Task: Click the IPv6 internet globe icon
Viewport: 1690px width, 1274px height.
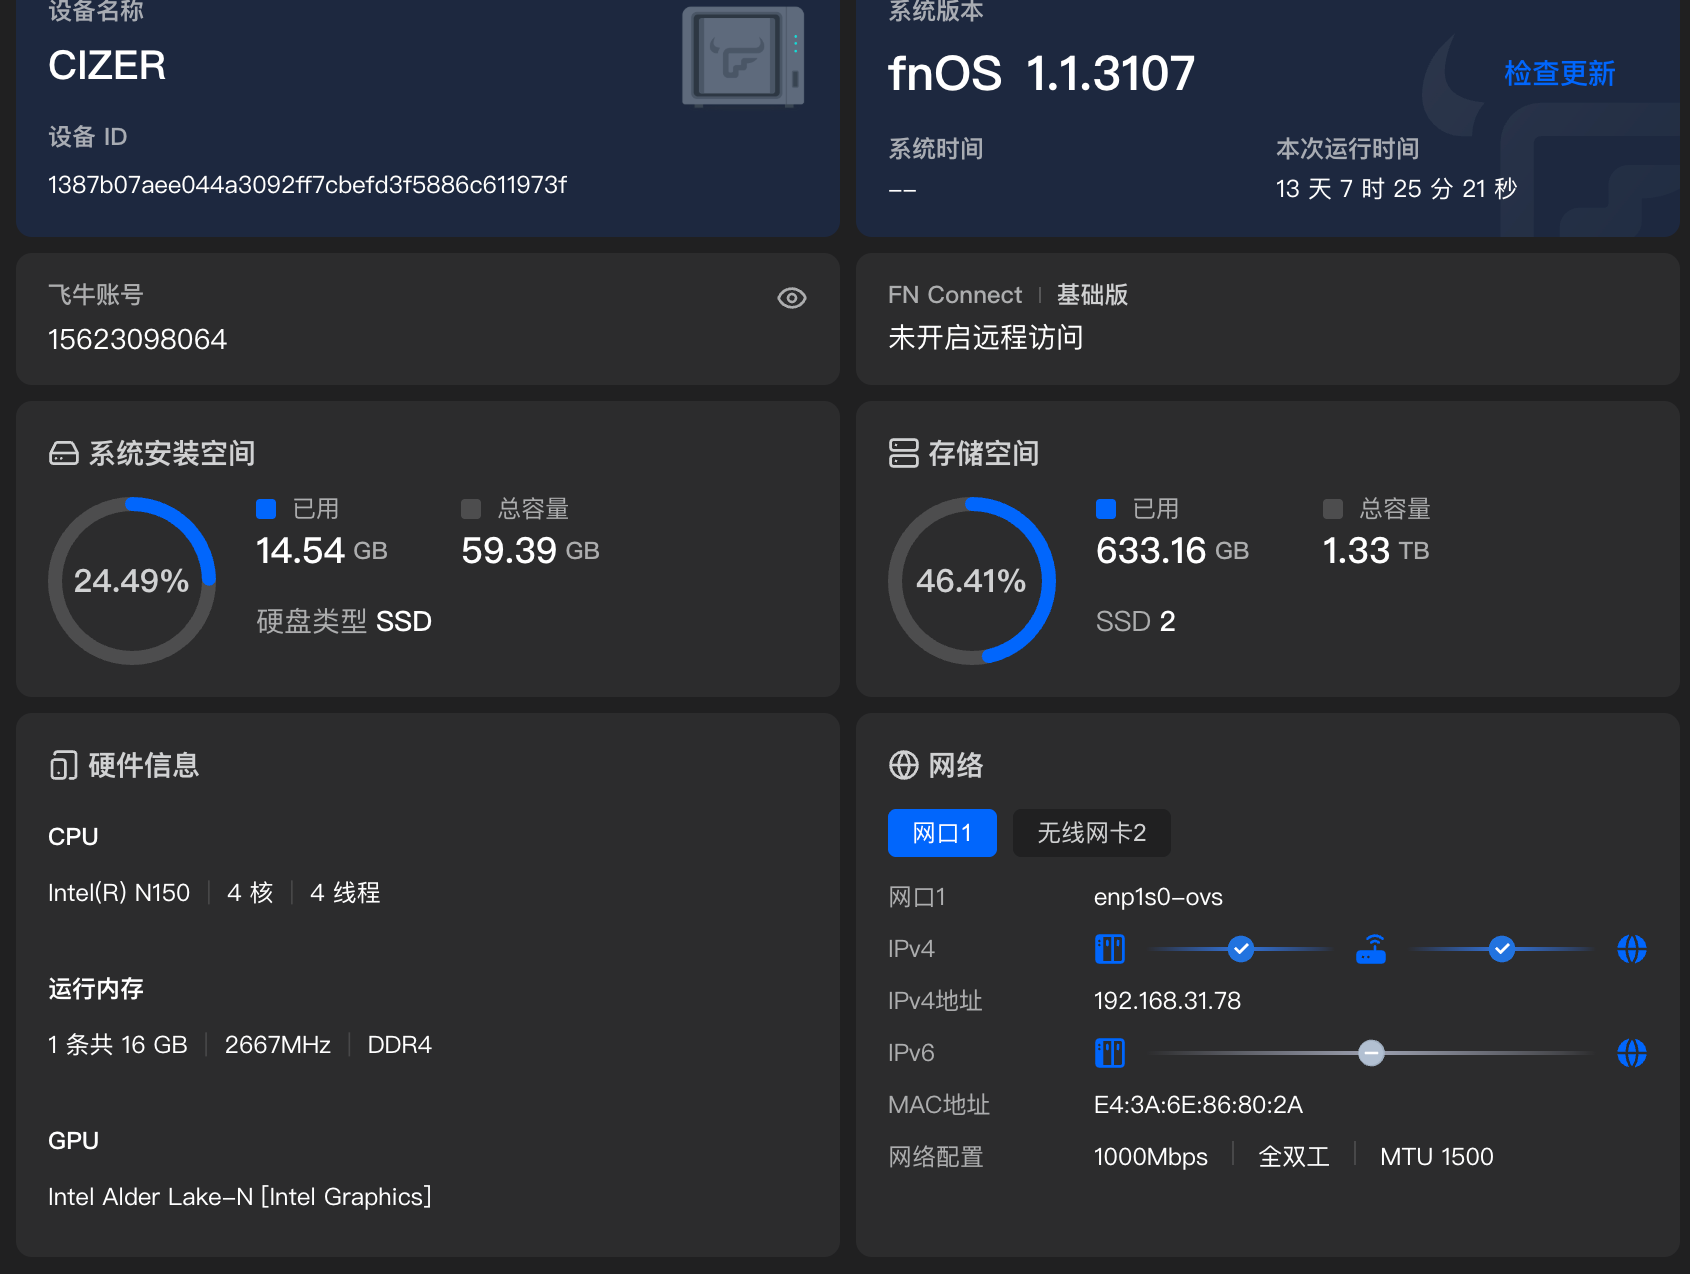Action: click(x=1631, y=1053)
